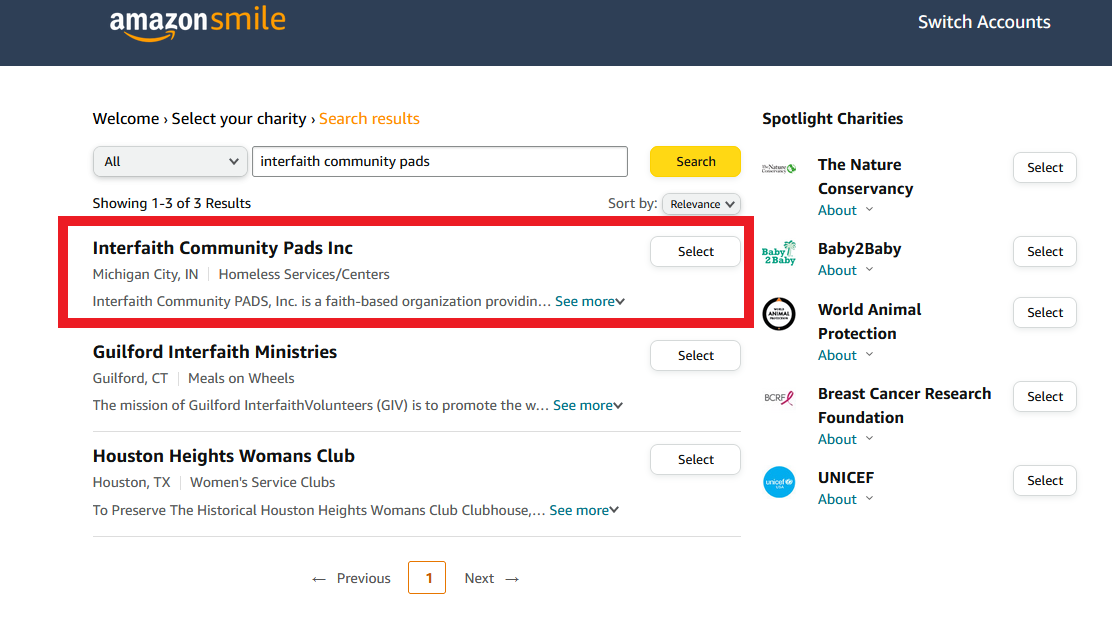
Task: Select Houston Heights Womans Club charity
Action: [x=695, y=460]
